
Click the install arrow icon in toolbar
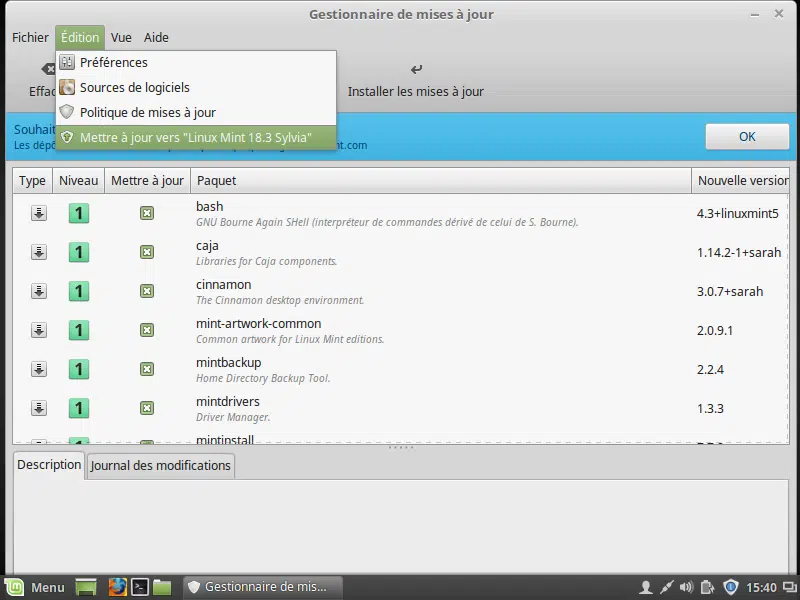click(x=416, y=69)
